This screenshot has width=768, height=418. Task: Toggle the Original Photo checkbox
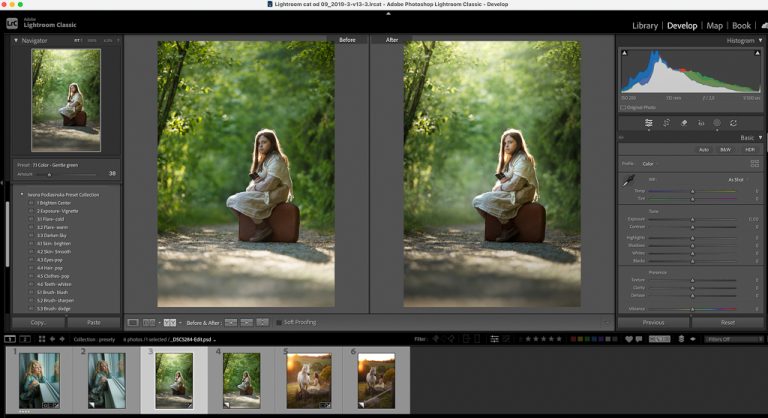coord(625,107)
